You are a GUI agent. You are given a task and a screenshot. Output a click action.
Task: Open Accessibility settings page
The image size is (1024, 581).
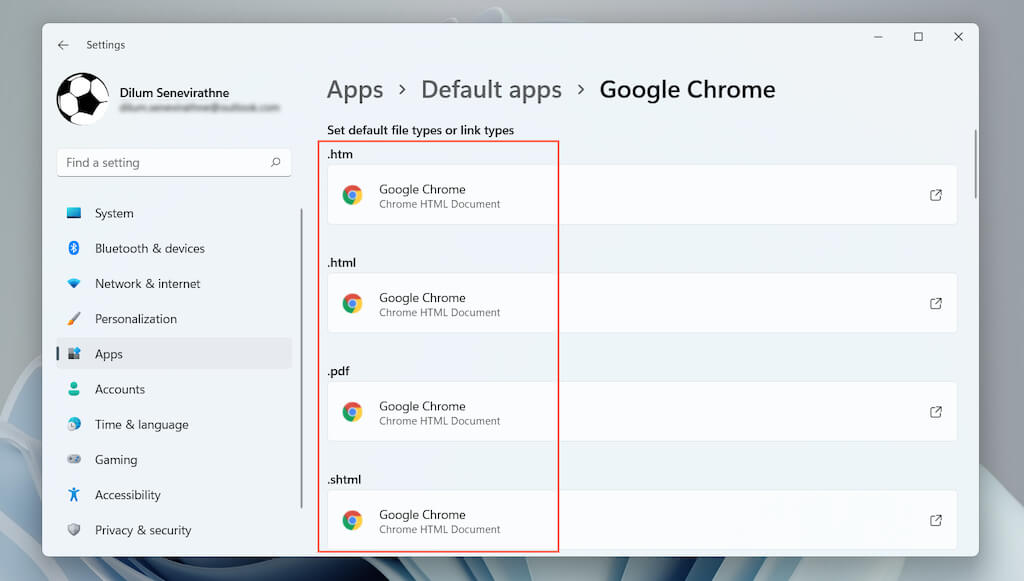click(x=127, y=495)
